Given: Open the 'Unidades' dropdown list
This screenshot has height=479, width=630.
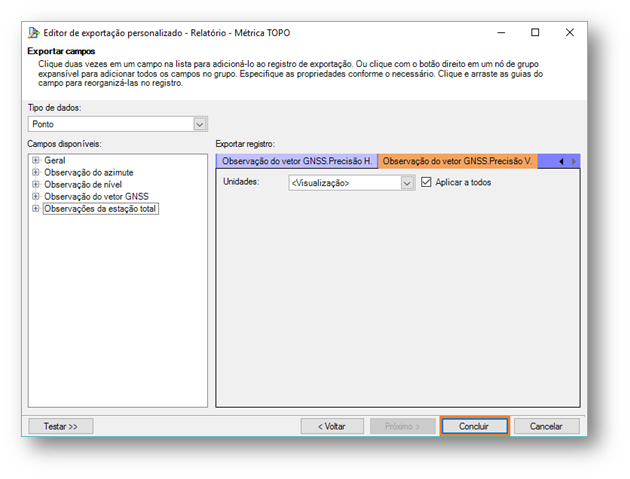Looking at the screenshot, I should [x=407, y=183].
